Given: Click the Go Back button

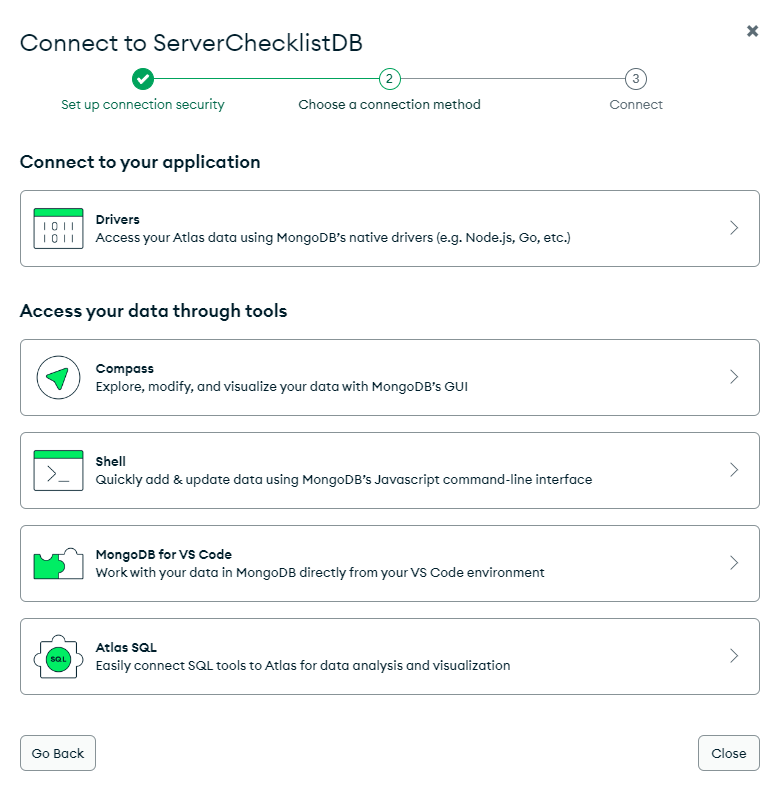Looking at the screenshot, I should click(x=58, y=753).
